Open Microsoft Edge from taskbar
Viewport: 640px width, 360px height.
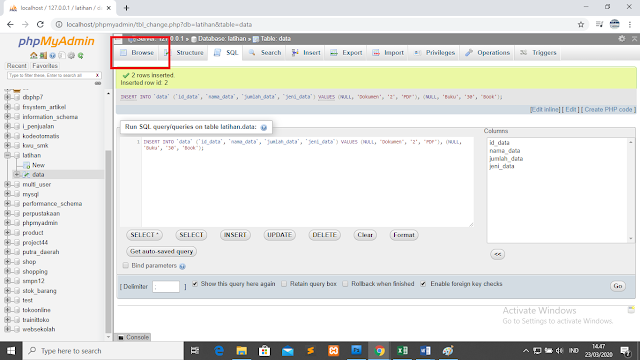click(219, 351)
